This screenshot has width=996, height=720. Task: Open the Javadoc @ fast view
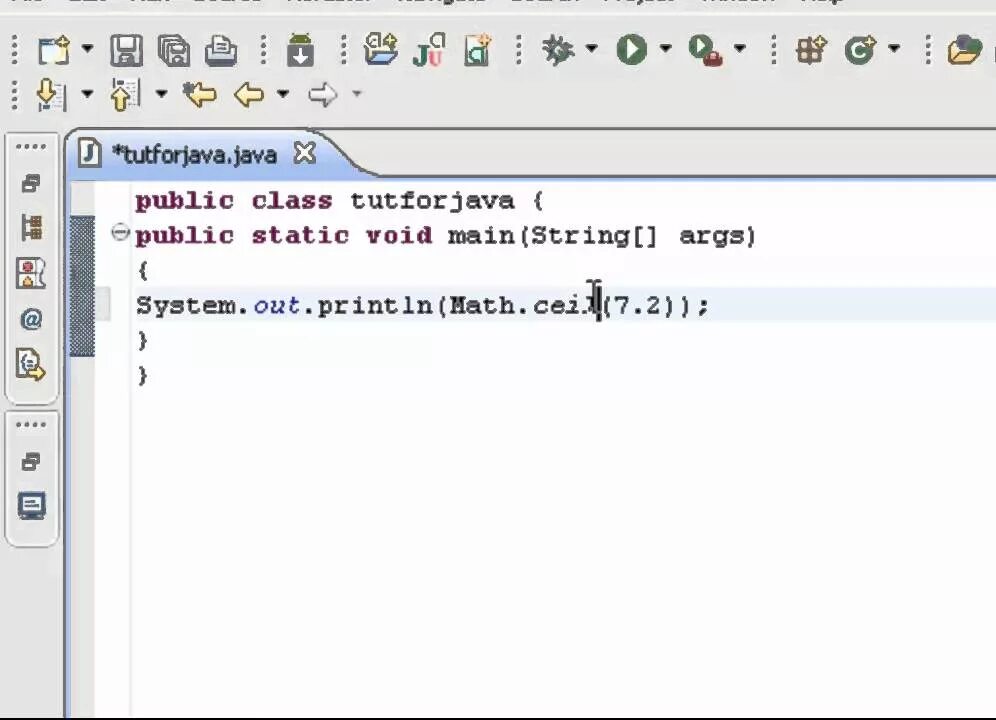31,318
